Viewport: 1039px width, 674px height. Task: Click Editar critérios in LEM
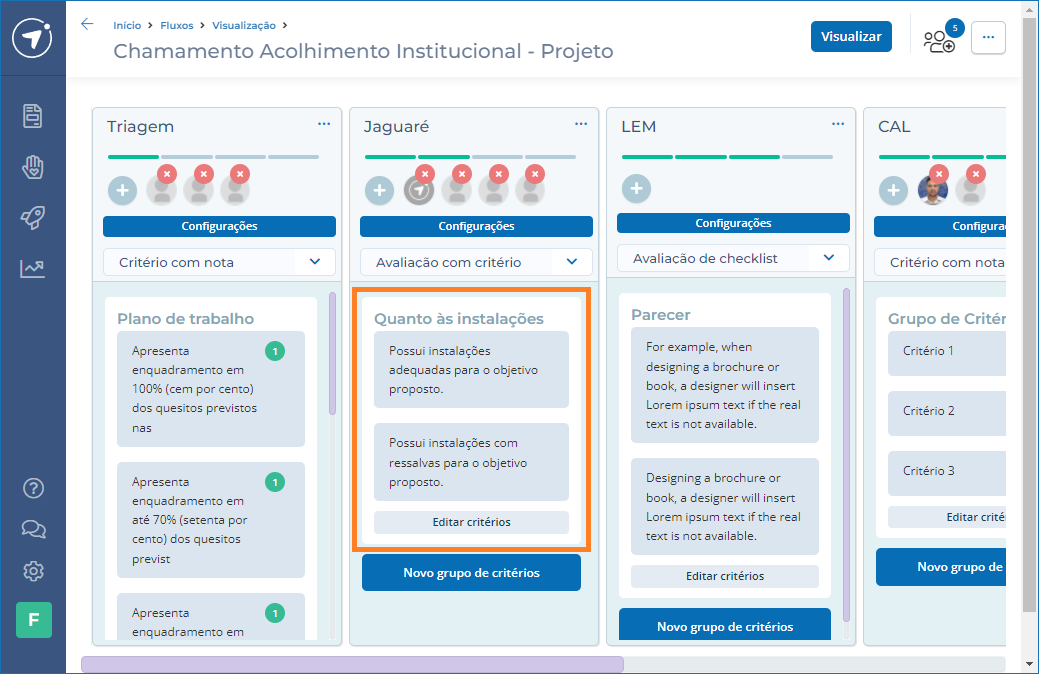(x=725, y=577)
